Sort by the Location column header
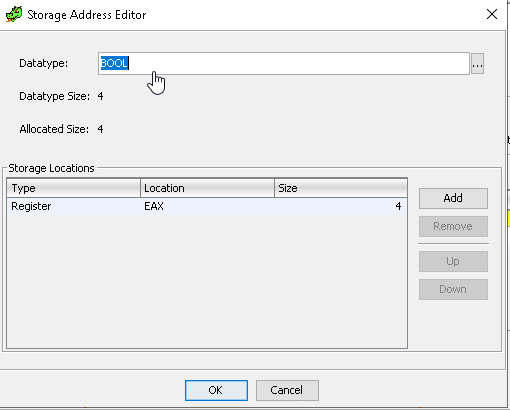Image resolution: width=510 pixels, height=410 pixels. tap(207, 188)
